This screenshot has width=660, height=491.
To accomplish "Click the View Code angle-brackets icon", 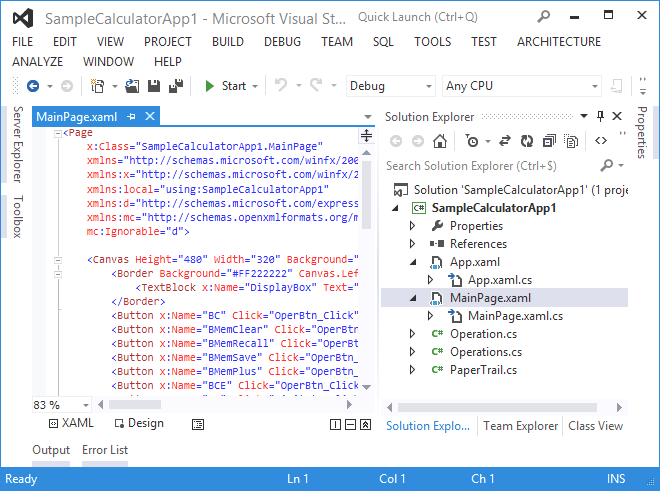I will 601,141.
